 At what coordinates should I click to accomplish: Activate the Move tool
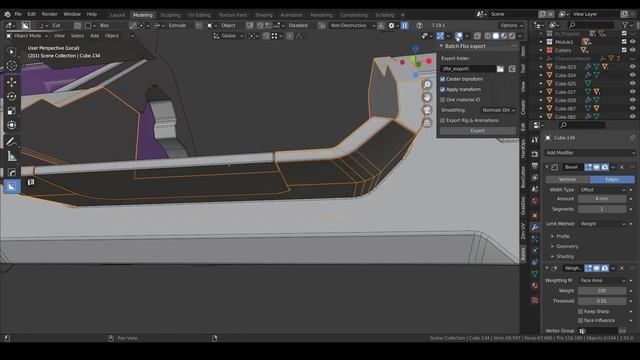[11, 82]
